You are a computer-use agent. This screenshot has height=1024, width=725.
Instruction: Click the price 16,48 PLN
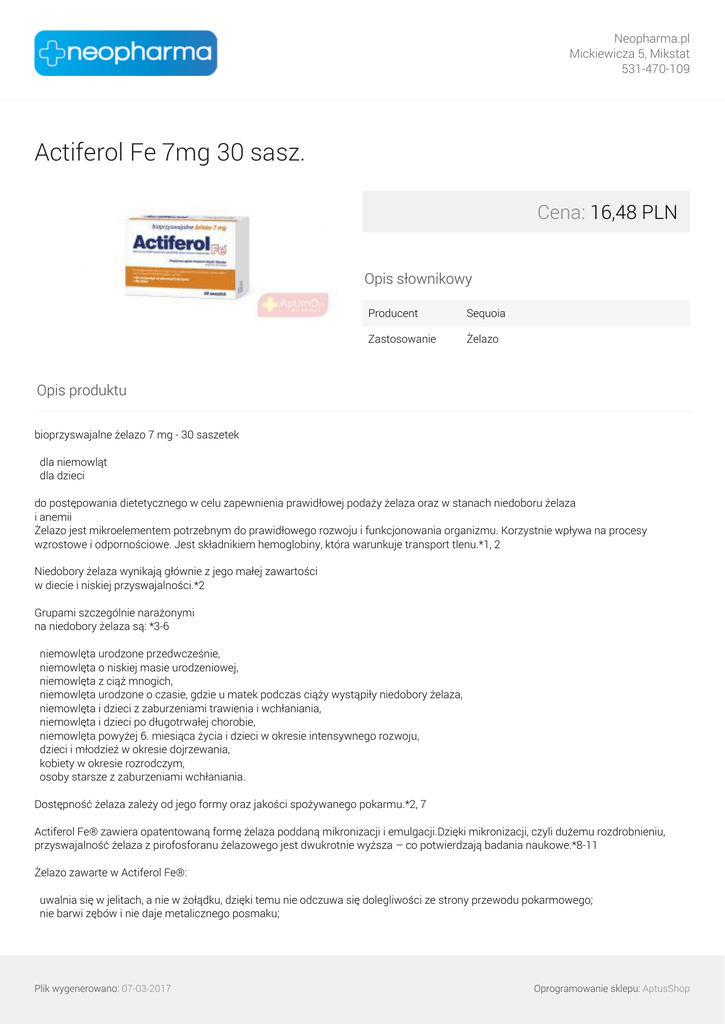point(633,212)
